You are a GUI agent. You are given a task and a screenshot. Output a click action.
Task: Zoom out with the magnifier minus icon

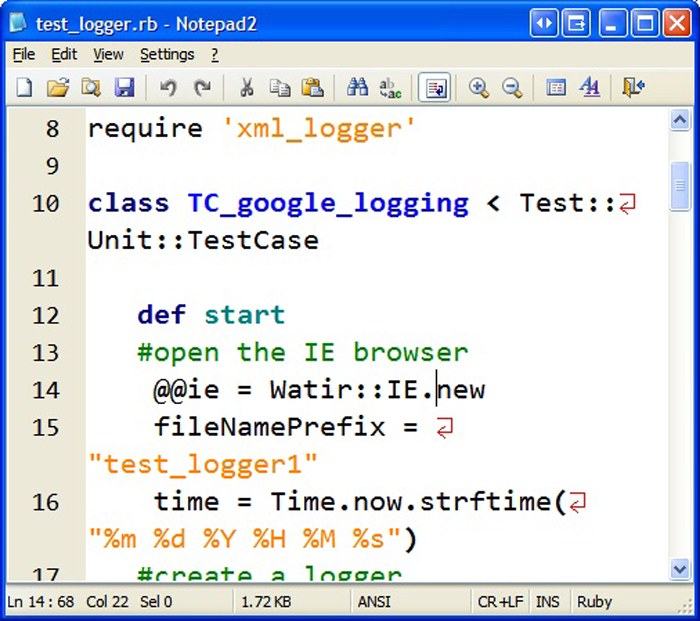coord(512,87)
